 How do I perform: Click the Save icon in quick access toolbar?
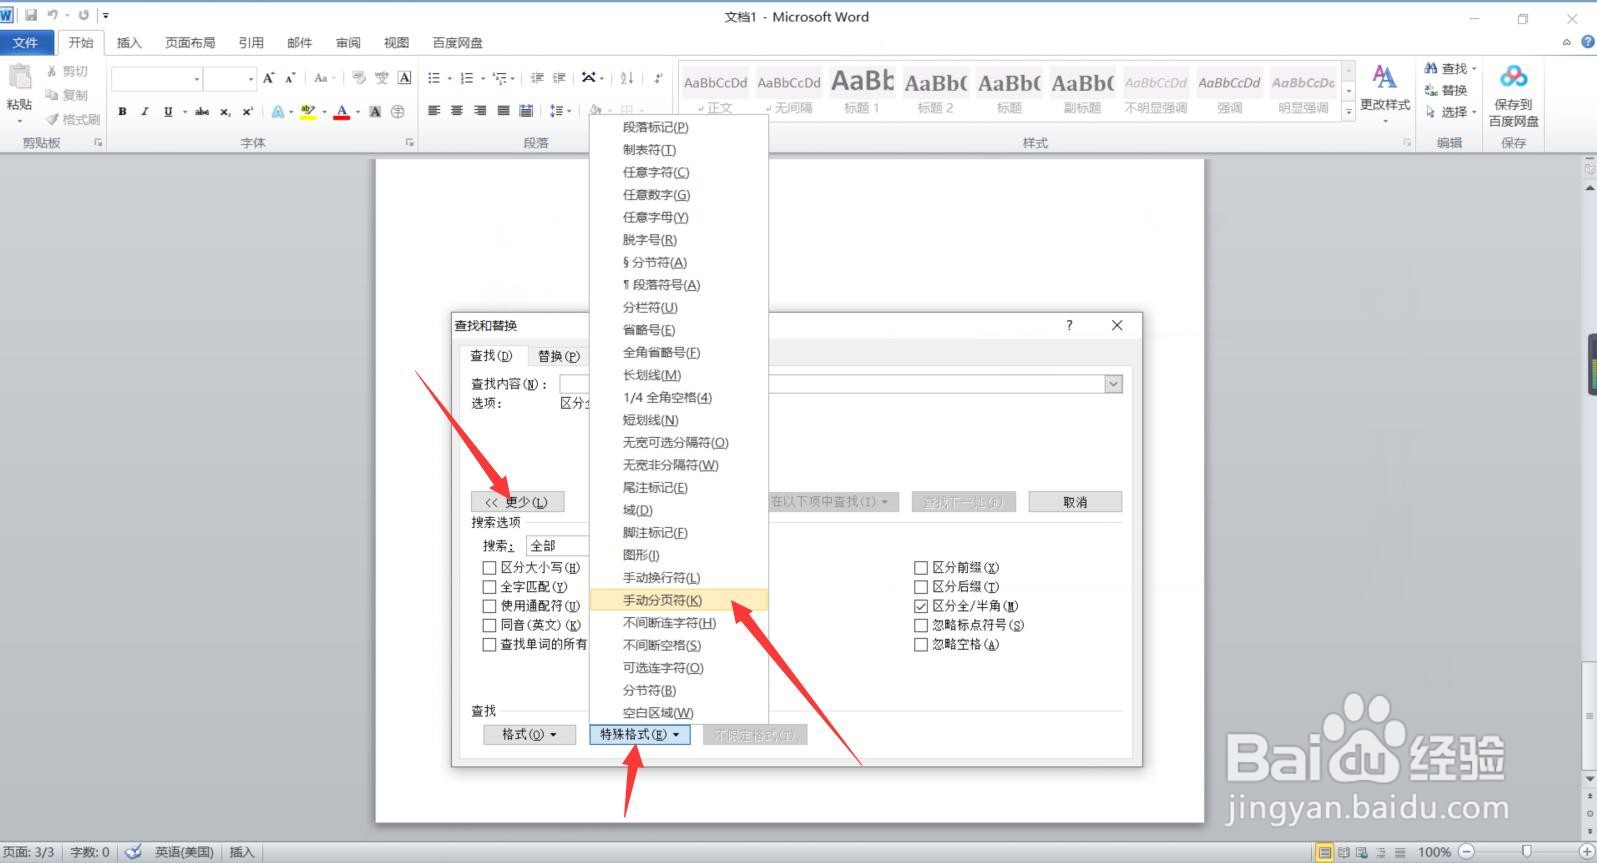(31, 15)
